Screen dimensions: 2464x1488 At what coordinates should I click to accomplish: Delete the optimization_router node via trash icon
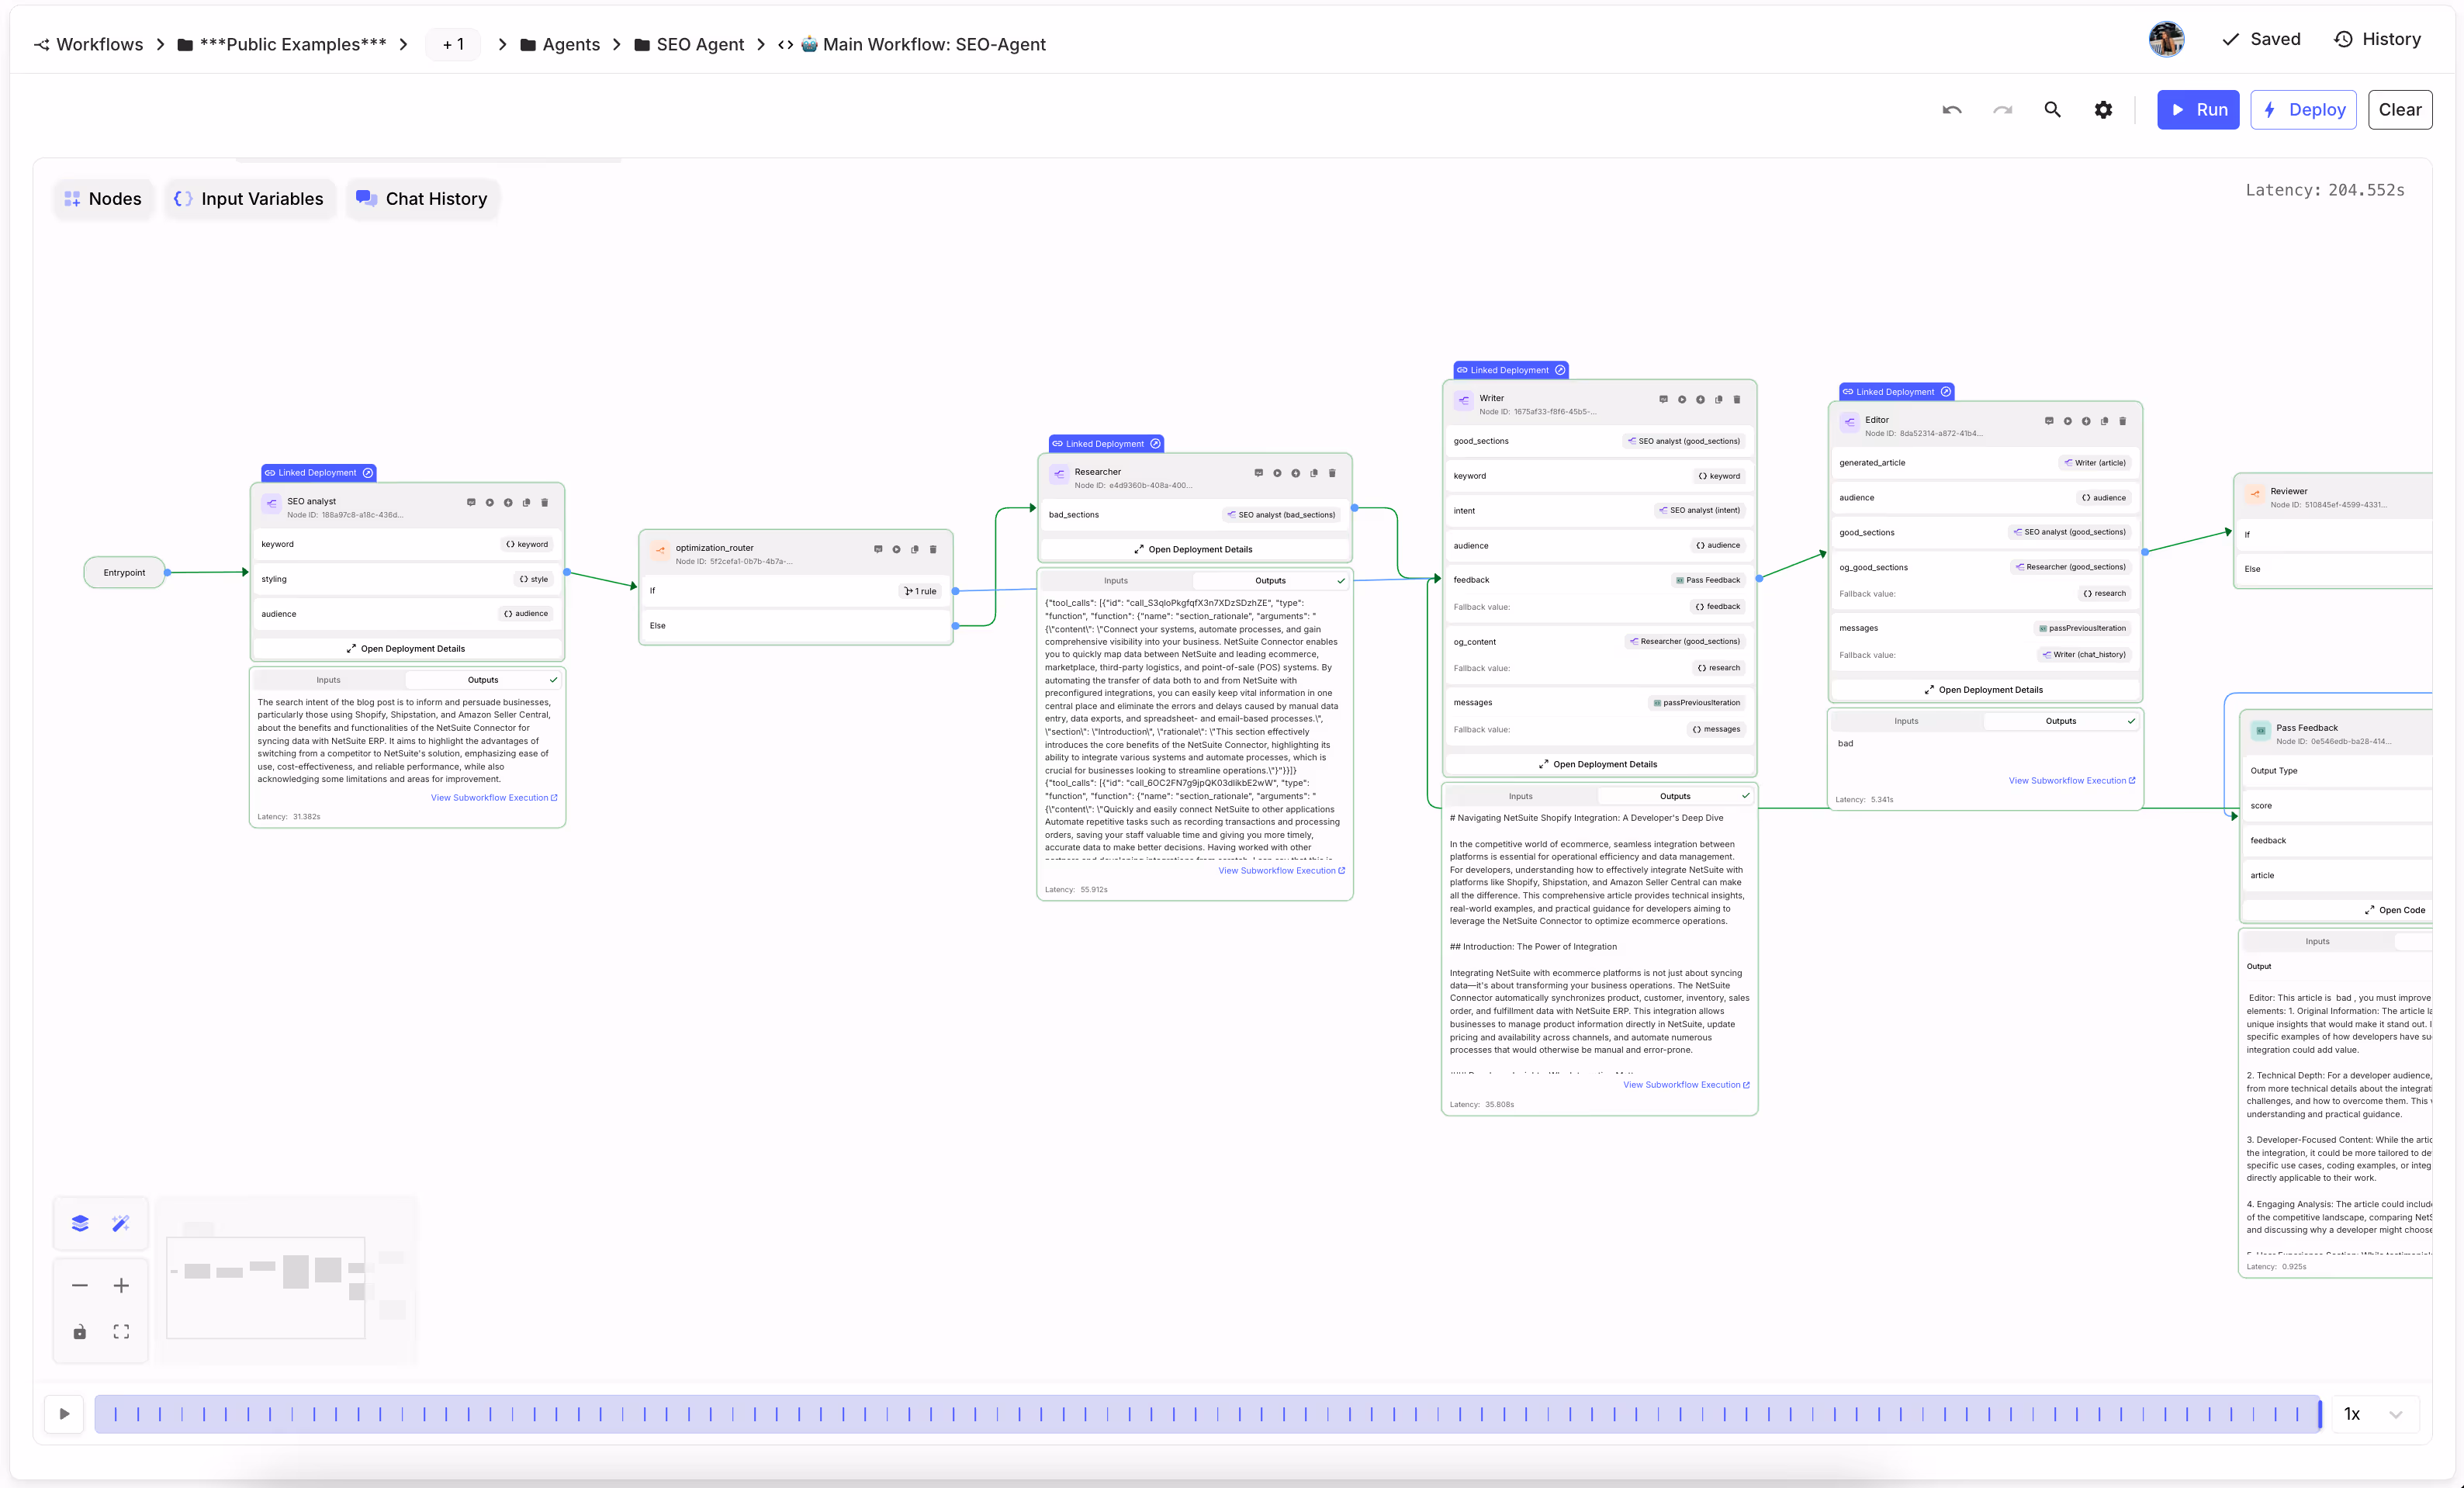coord(933,549)
